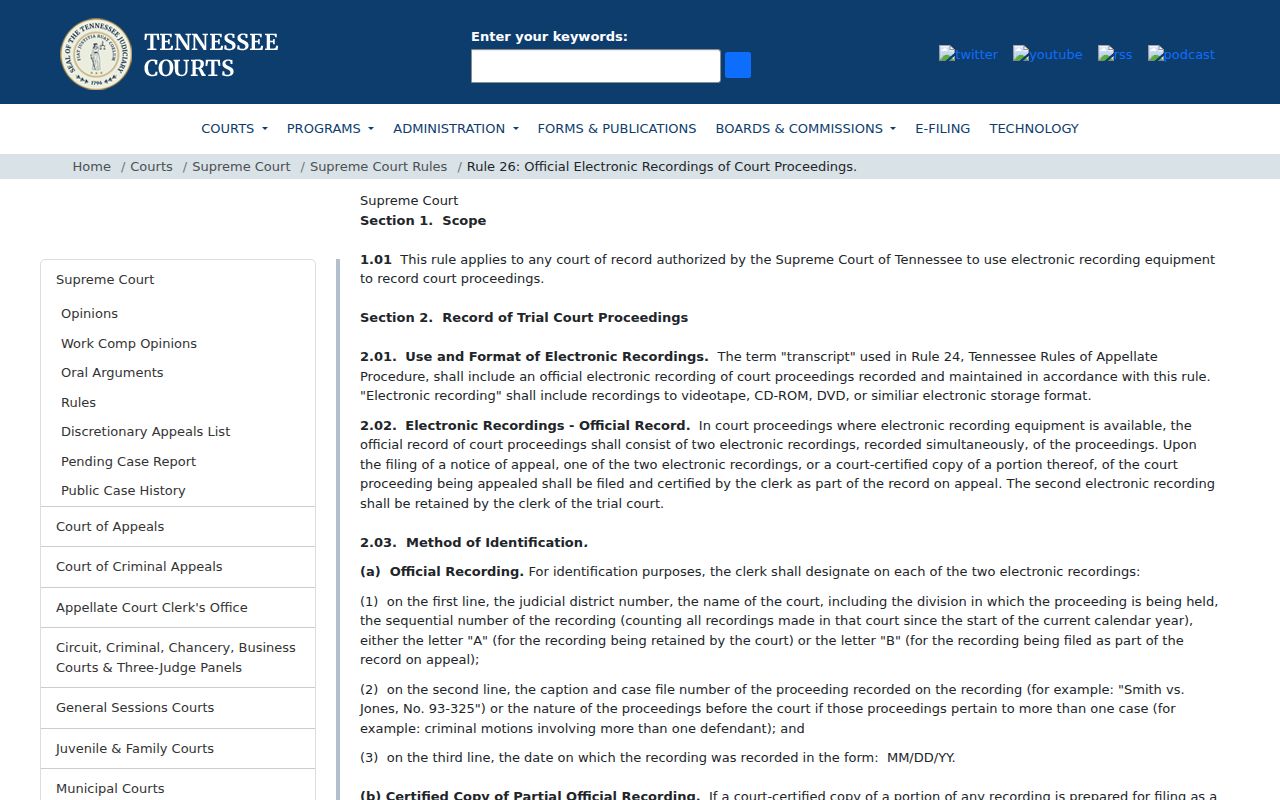Open Oral Arguments sidebar link

pyautogui.click(x=112, y=372)
